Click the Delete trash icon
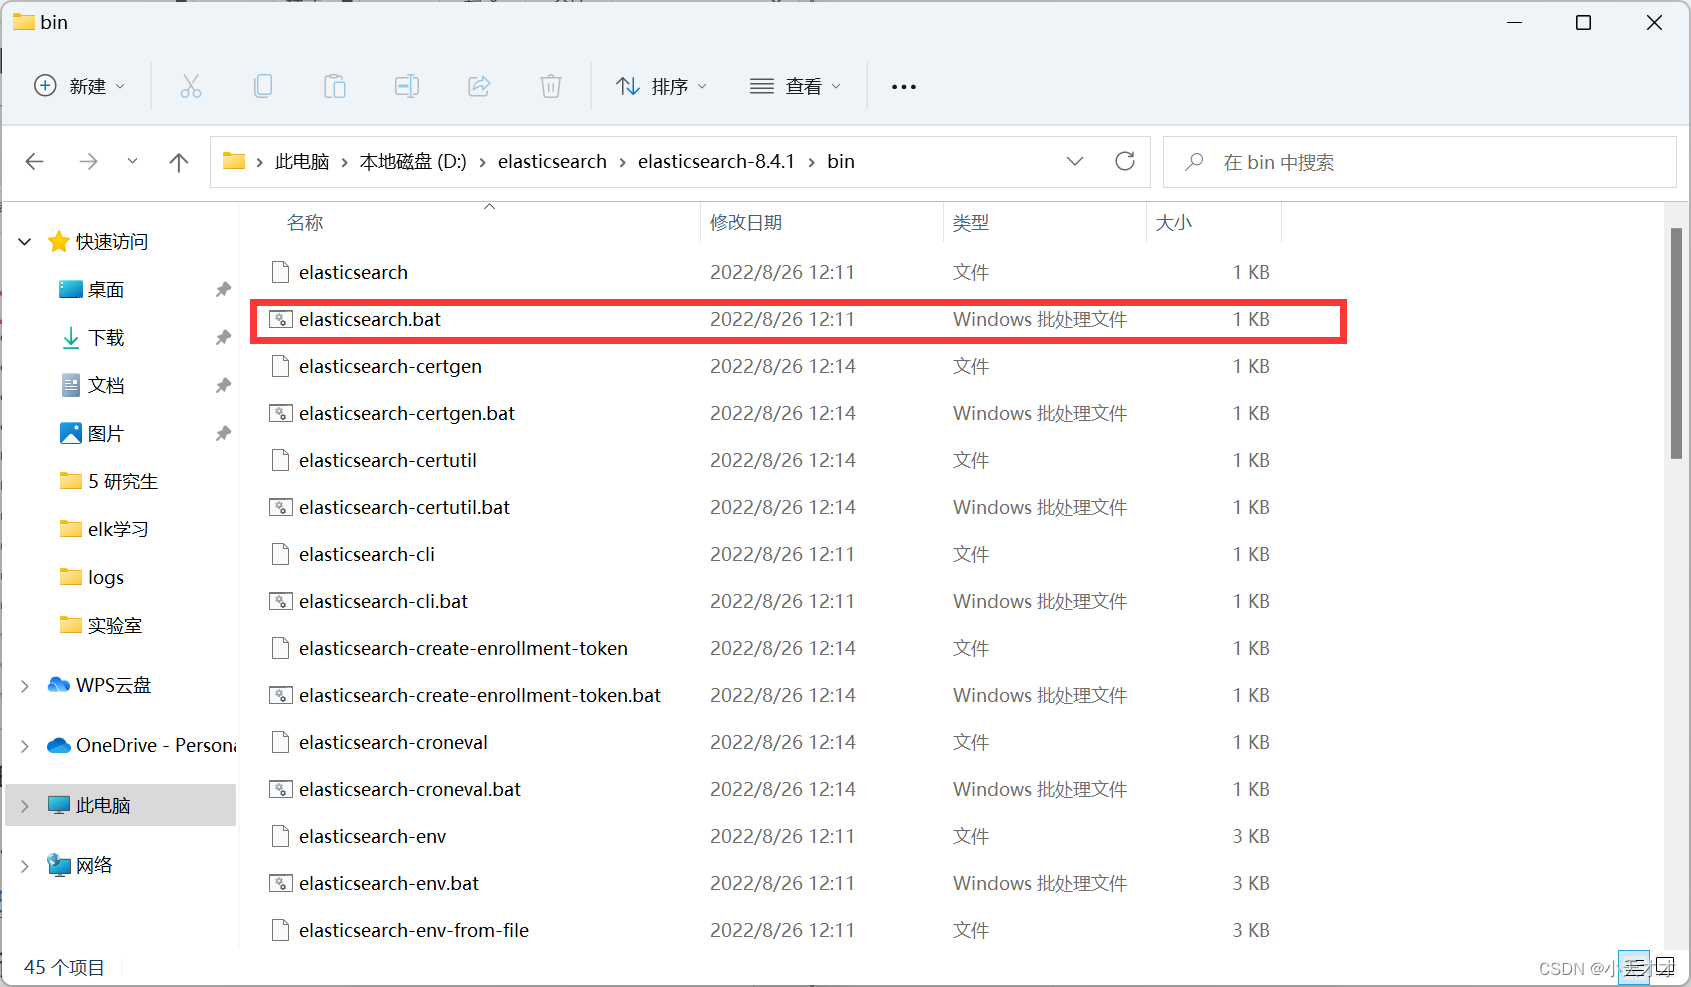 tap(551, 86)
